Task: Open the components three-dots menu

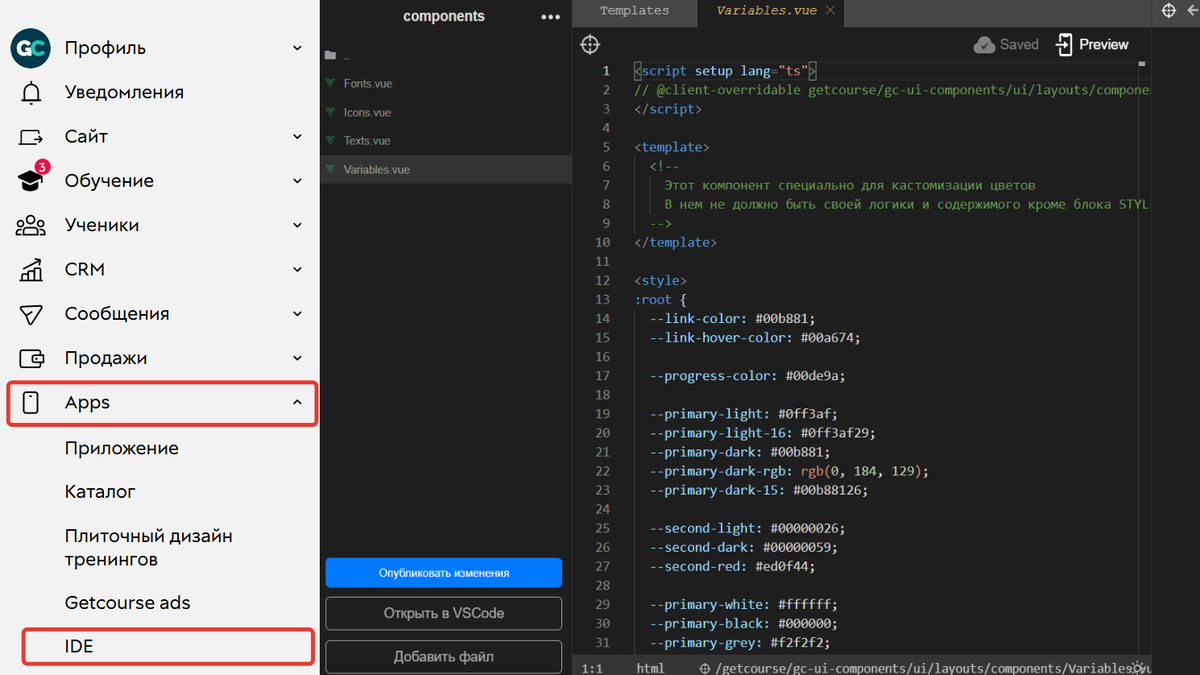Action: click(550, 17)
